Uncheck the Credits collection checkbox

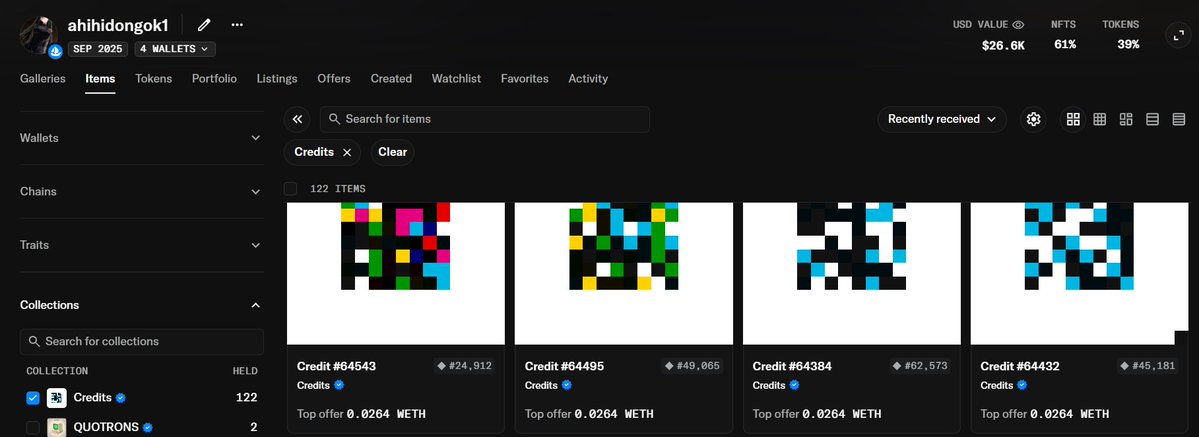33,398
